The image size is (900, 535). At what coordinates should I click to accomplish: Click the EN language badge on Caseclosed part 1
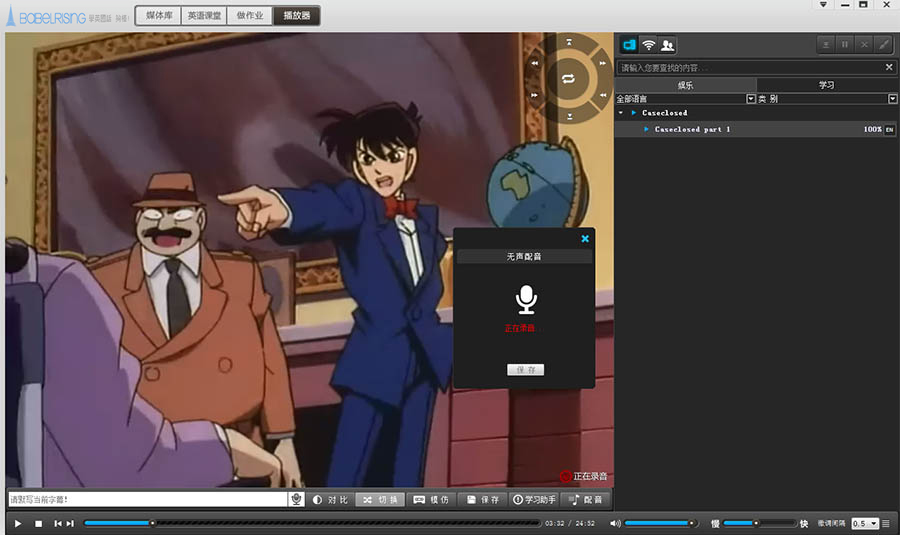coord(890,130)
